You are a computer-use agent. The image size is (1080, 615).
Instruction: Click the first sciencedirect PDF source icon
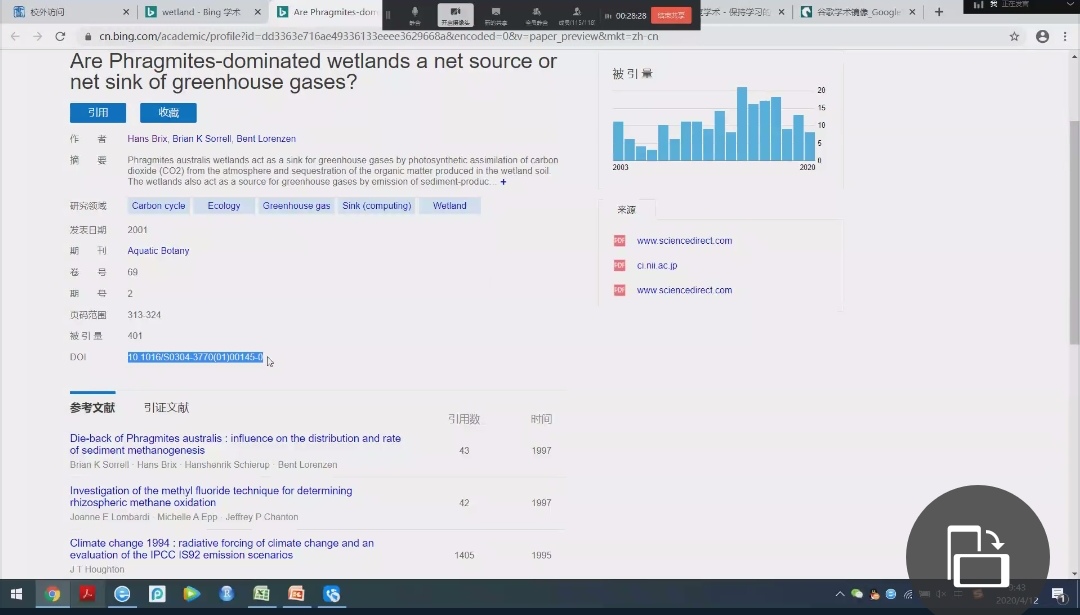click(619, 241)
